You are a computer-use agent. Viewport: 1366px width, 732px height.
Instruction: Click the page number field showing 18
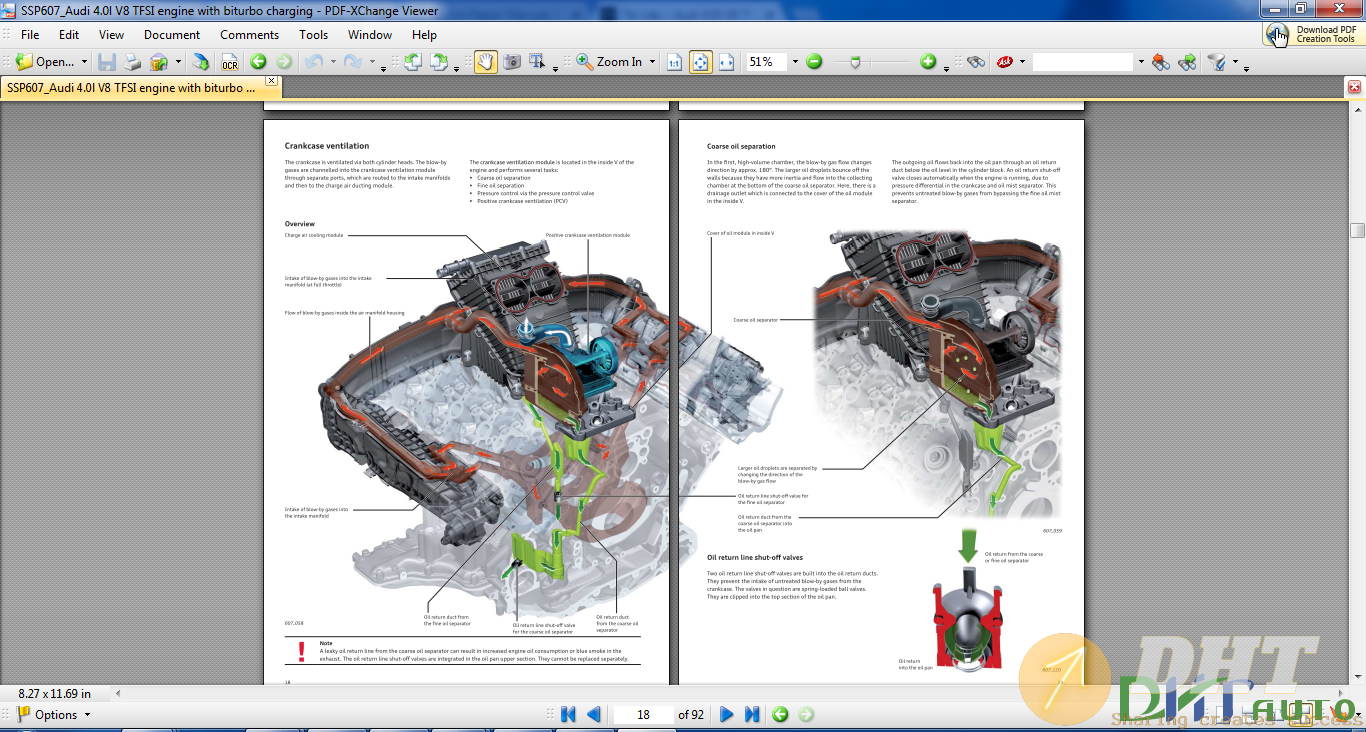(643, 714)
